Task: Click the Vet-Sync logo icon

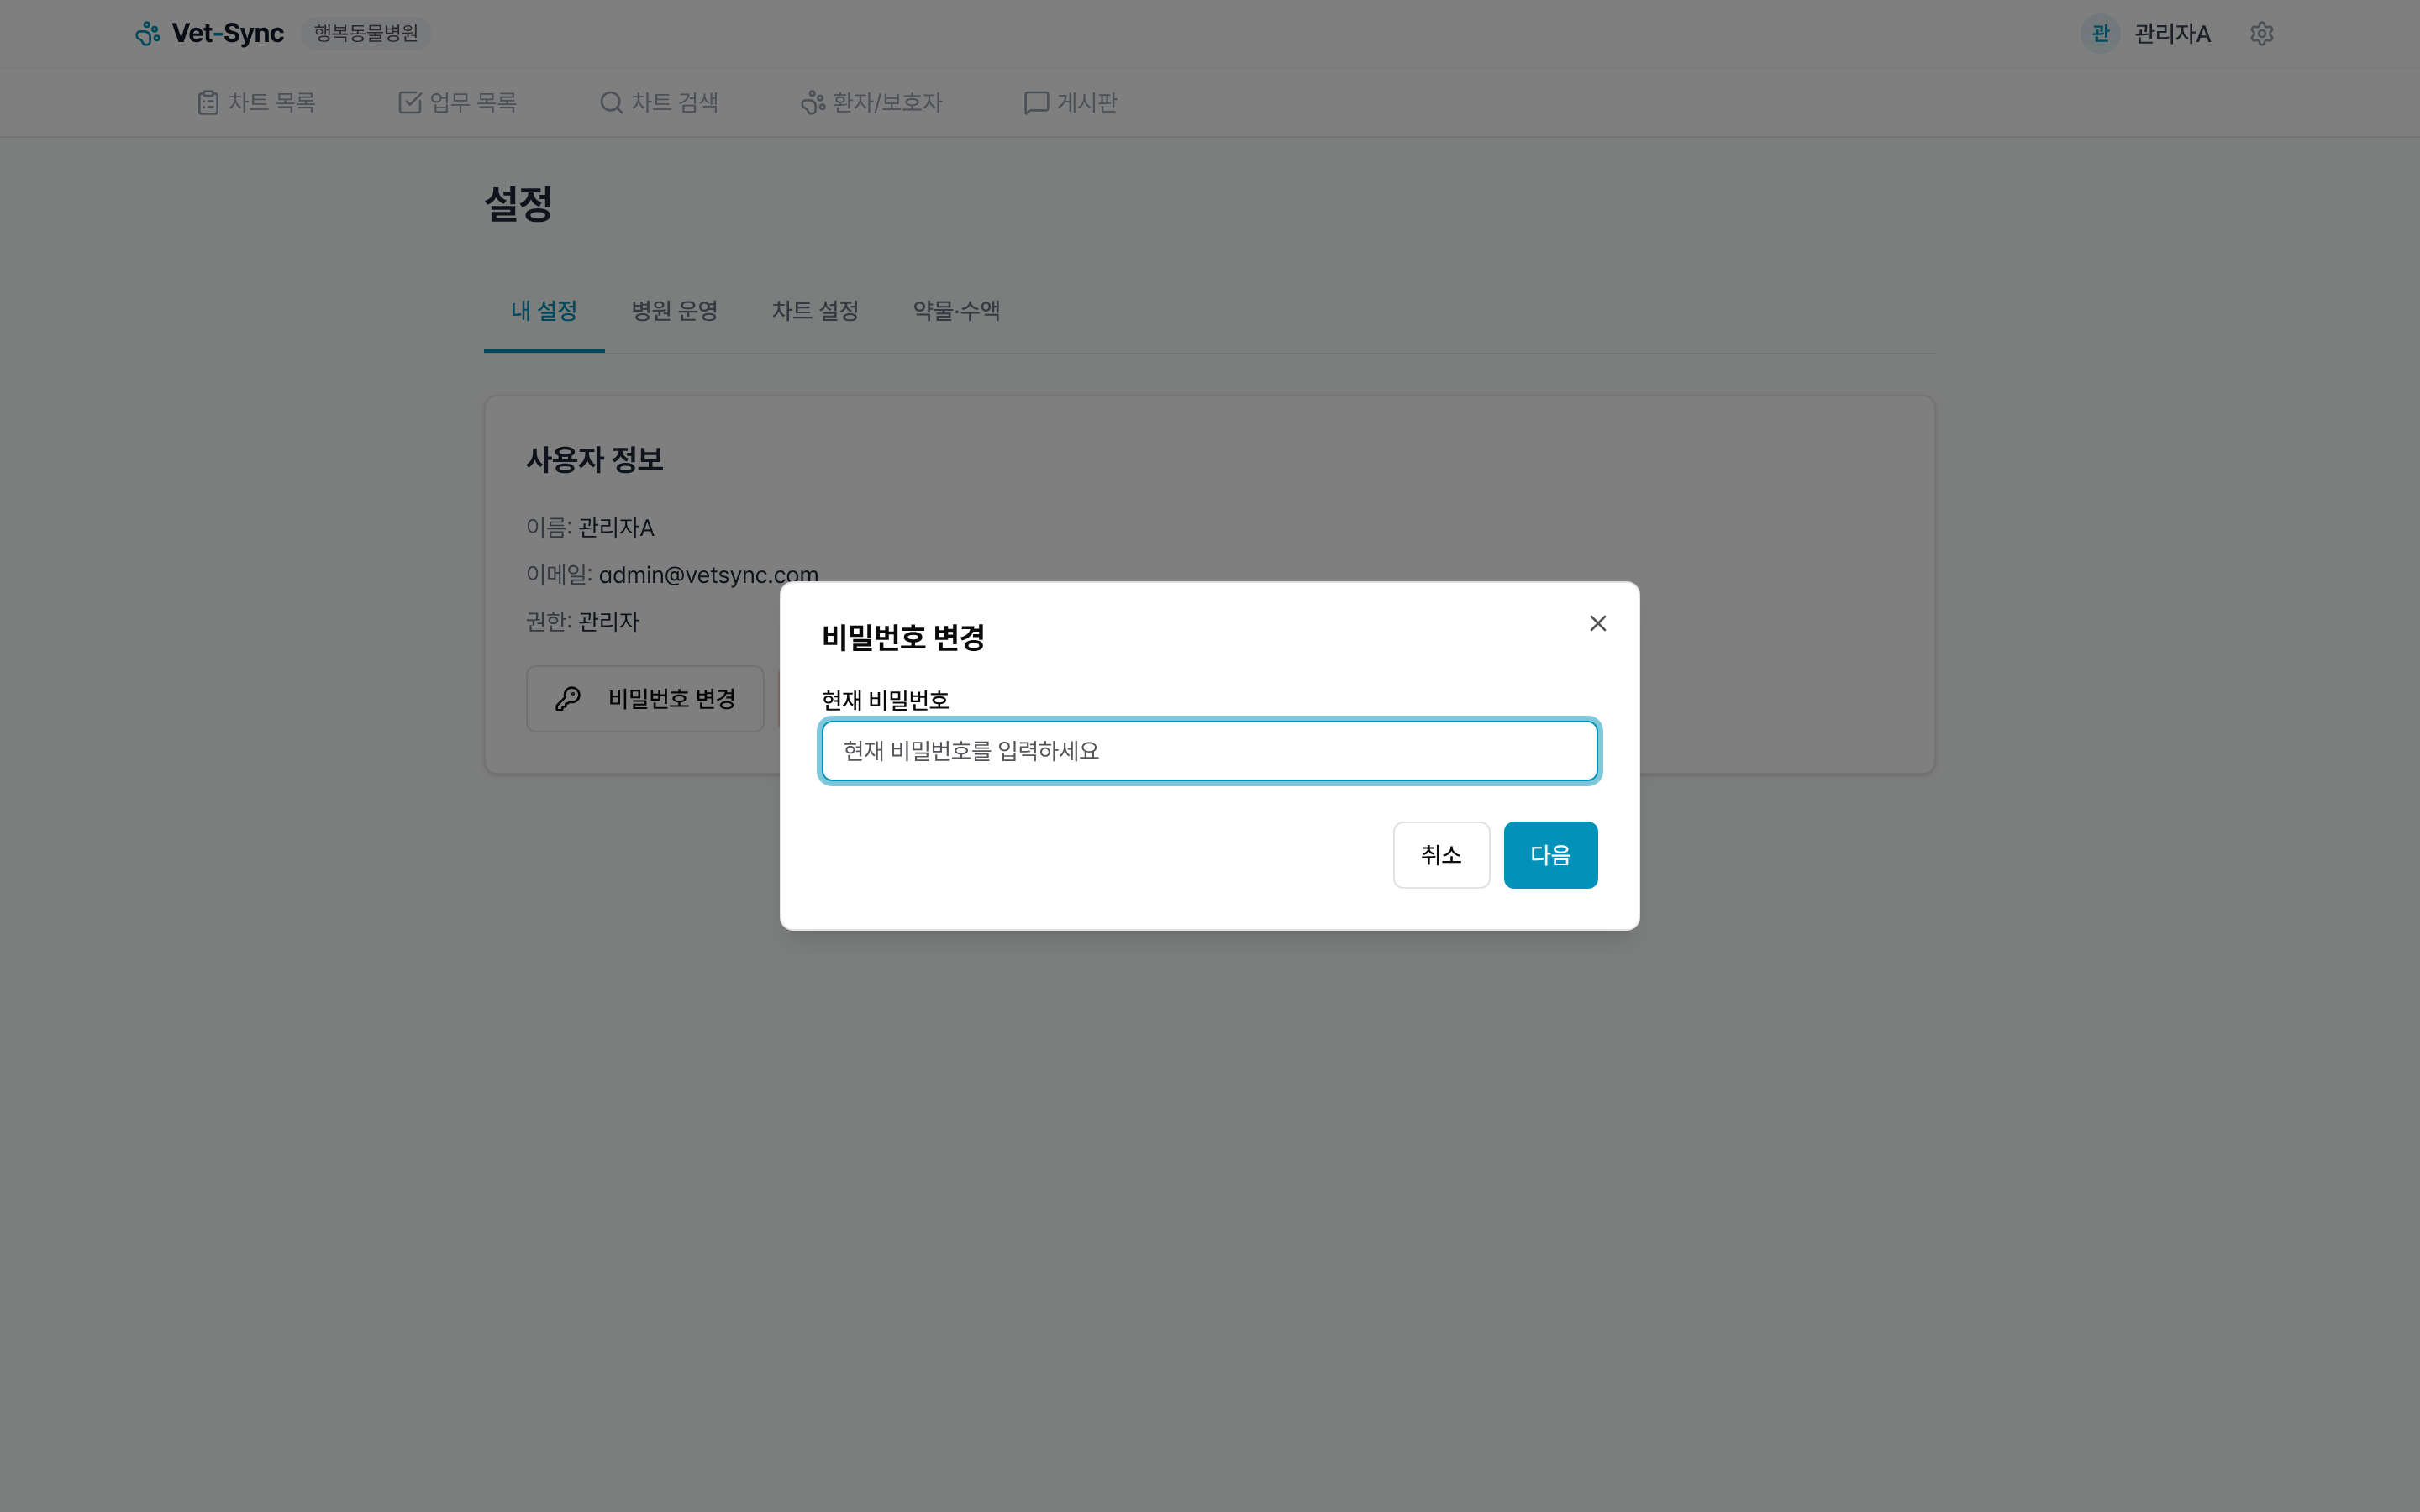Action: pyautogui.click(x=148, y=33)
